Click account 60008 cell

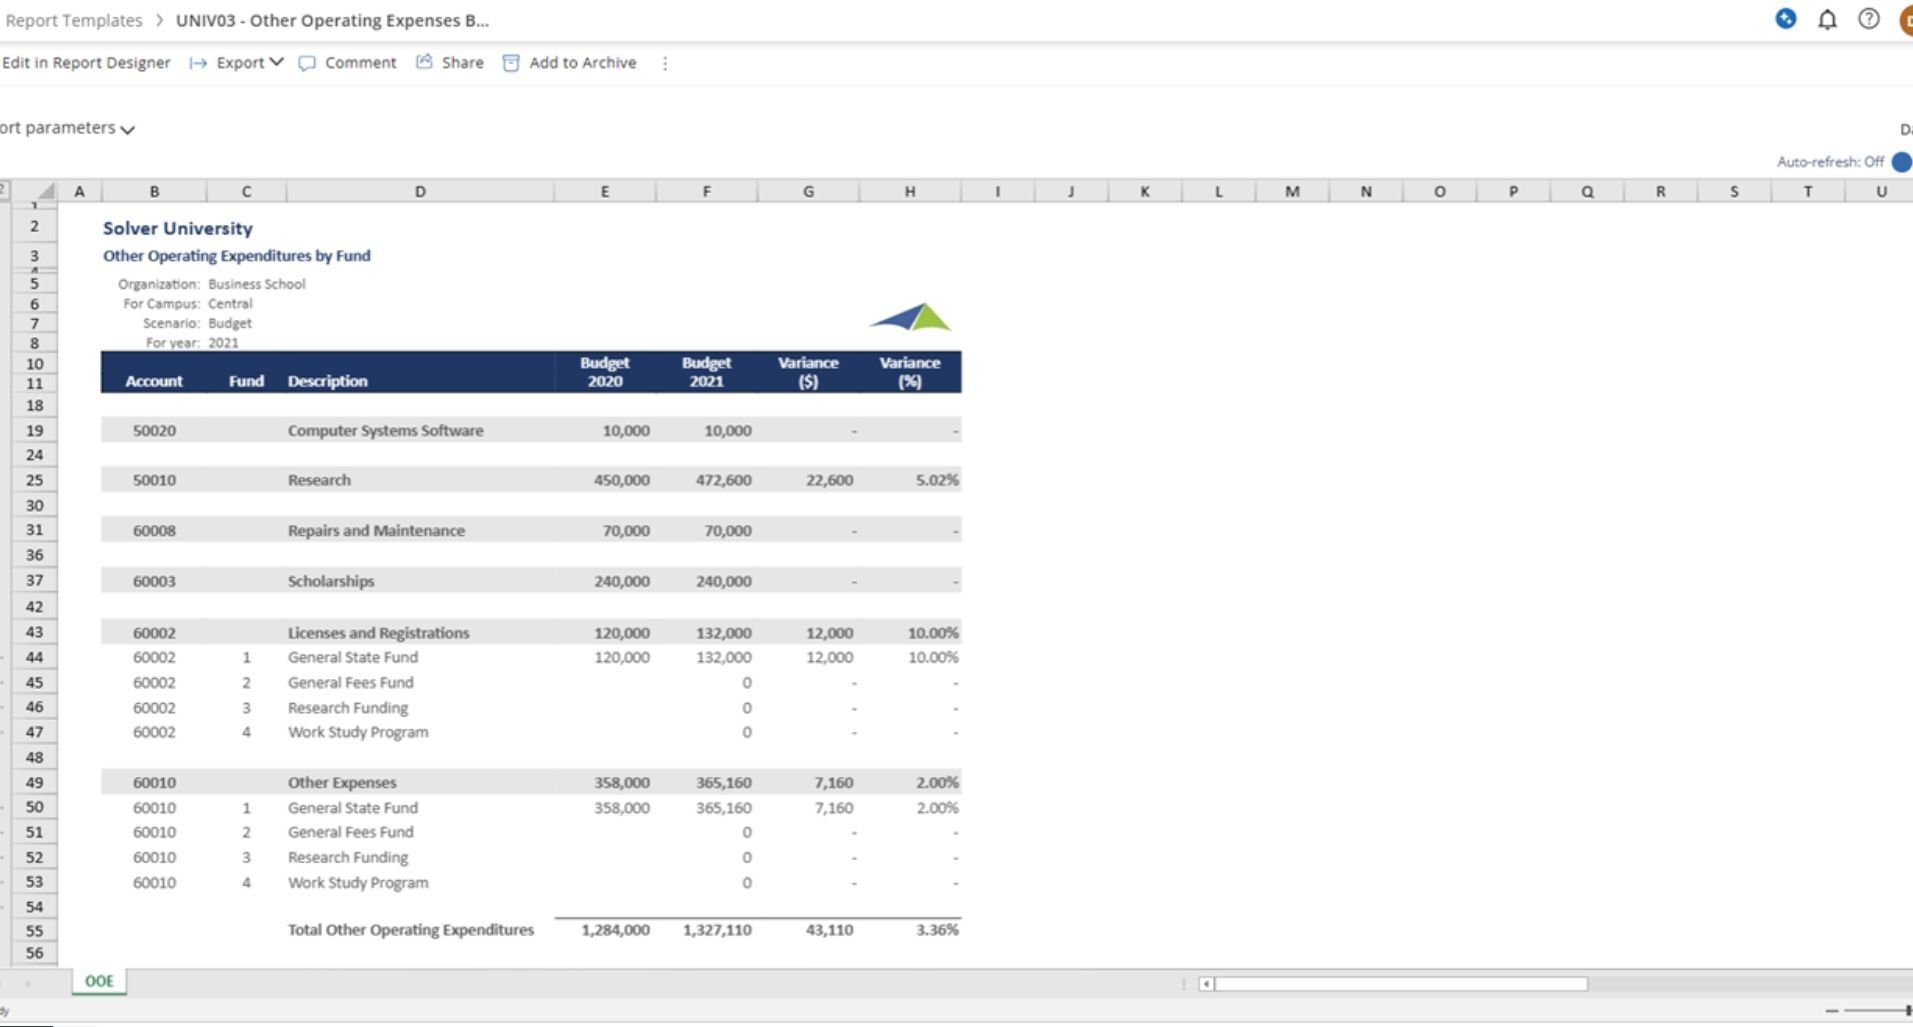click(154, 531)
